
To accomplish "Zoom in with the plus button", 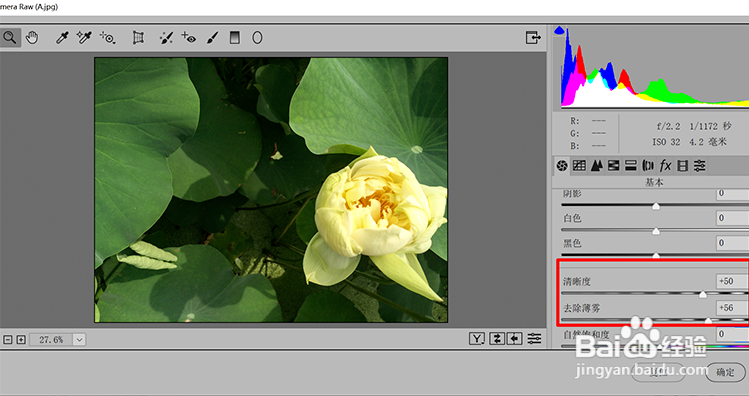I will click(x=21, y=340).
